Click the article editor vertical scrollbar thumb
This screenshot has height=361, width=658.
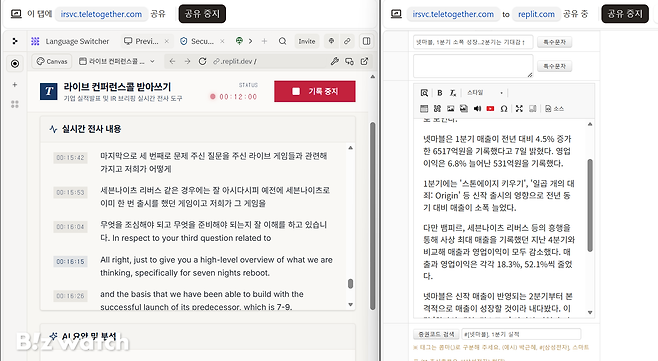coord(590,205)
